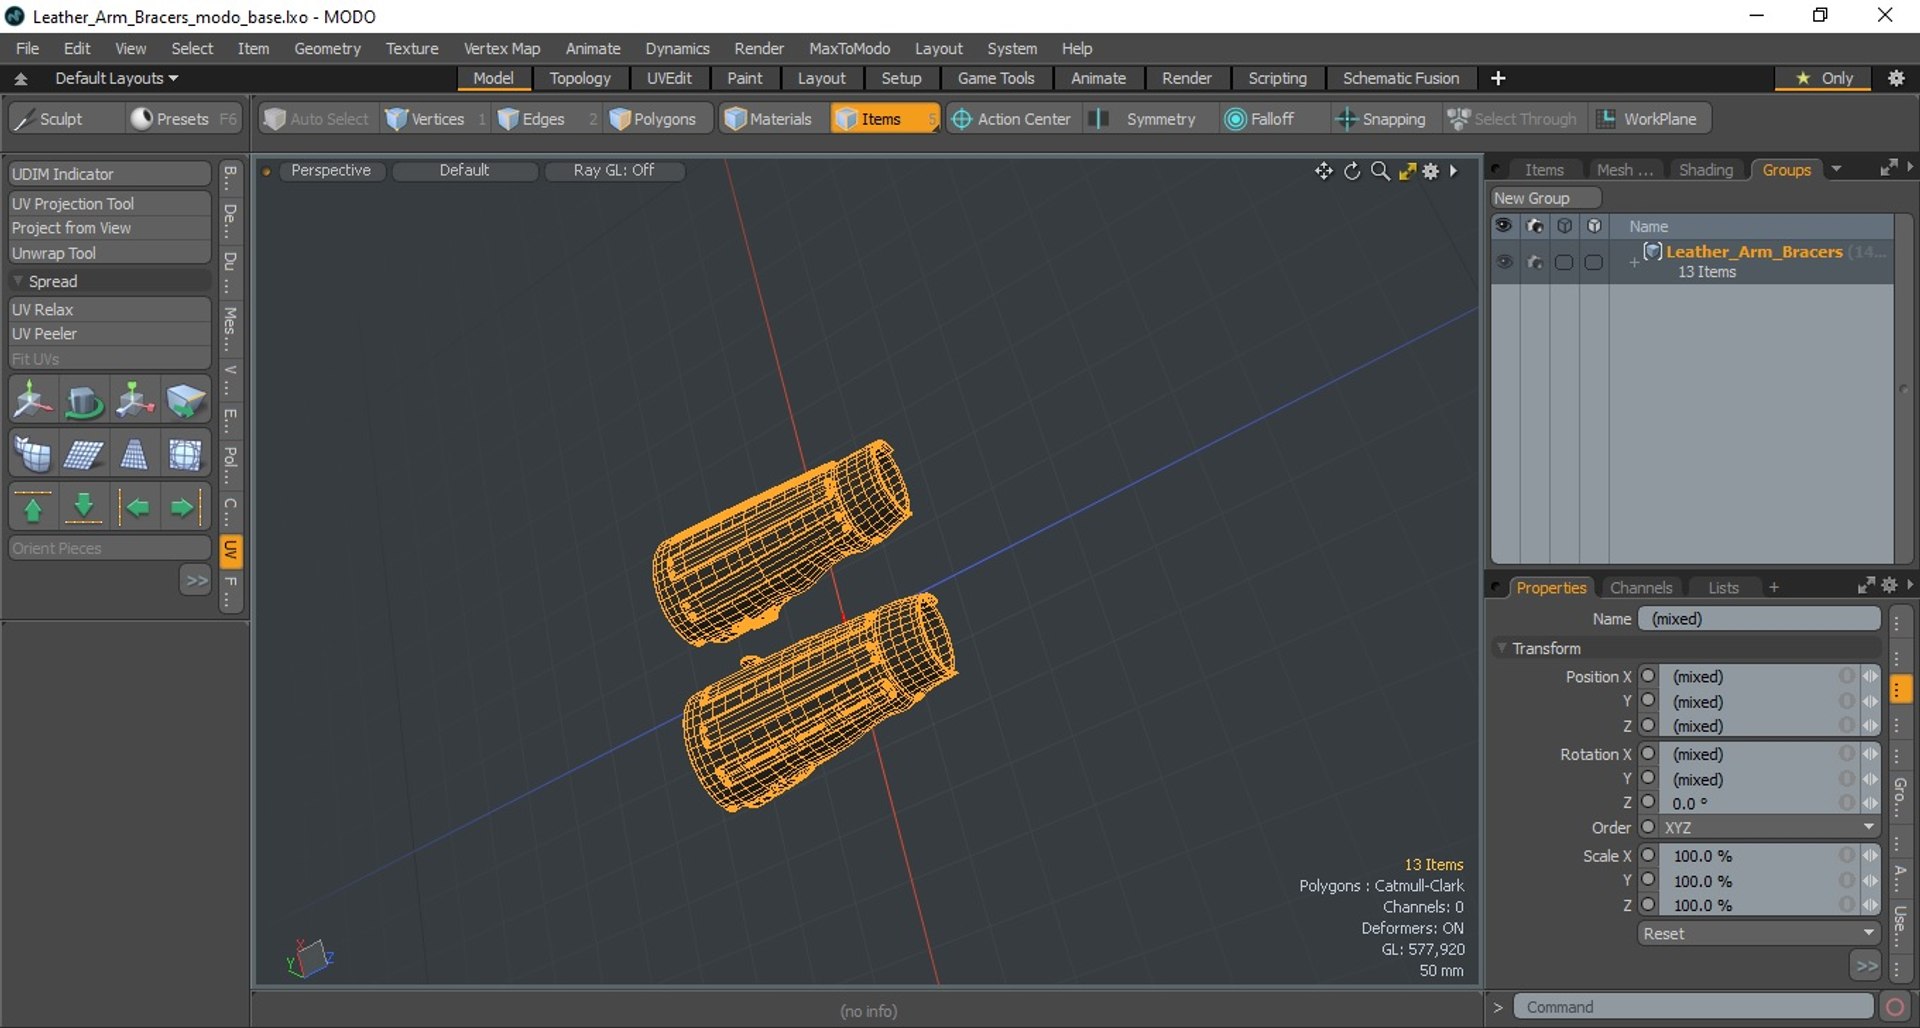This screenshot has height=1028, width=1920.
Task: Switch to the UVEdit layout tab
Action: pos(669,78)
